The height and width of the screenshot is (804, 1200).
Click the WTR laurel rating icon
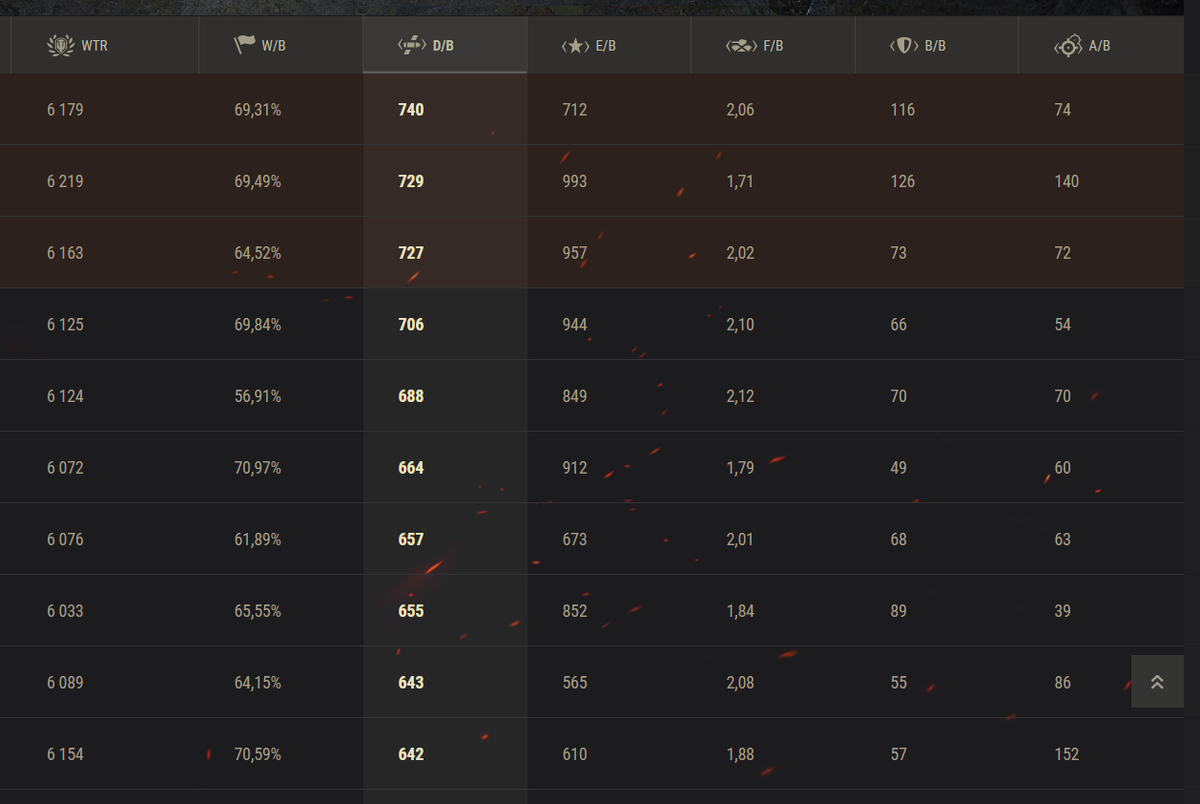tap(61, 45)
